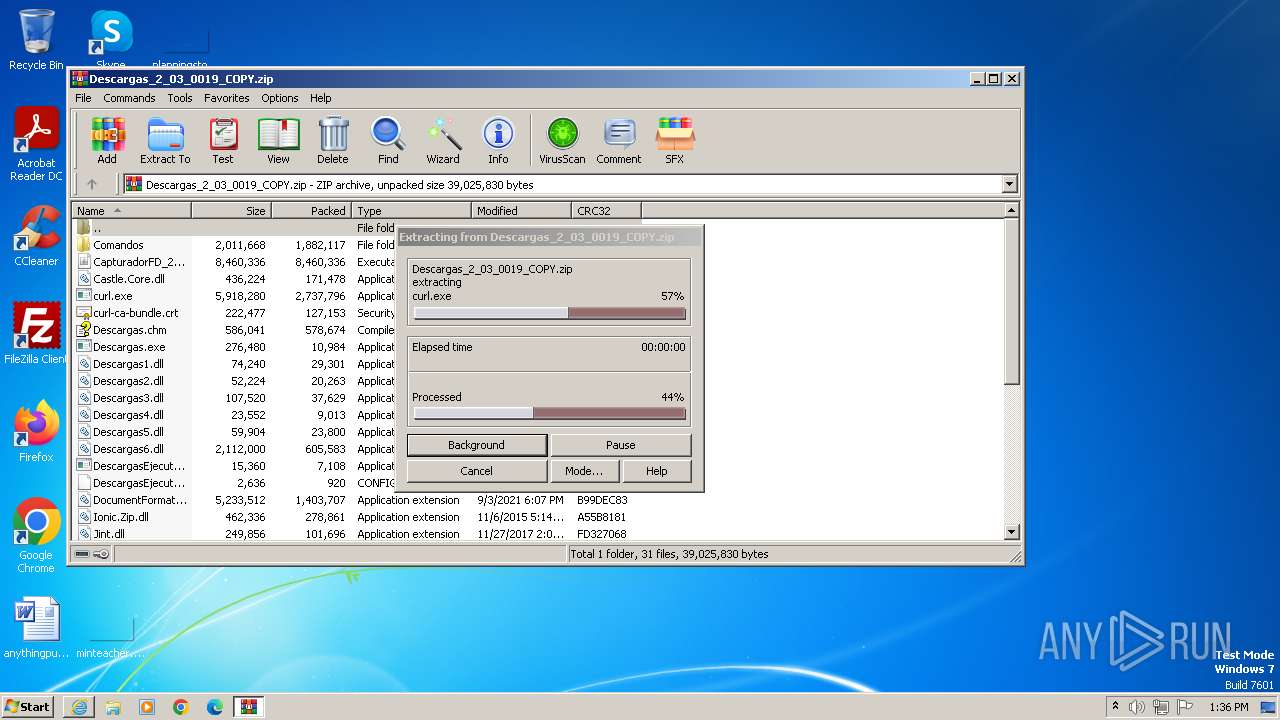The width and height of the screenshot is (1280, 720).
Task: Open the File menu
Action: point(83,98)
